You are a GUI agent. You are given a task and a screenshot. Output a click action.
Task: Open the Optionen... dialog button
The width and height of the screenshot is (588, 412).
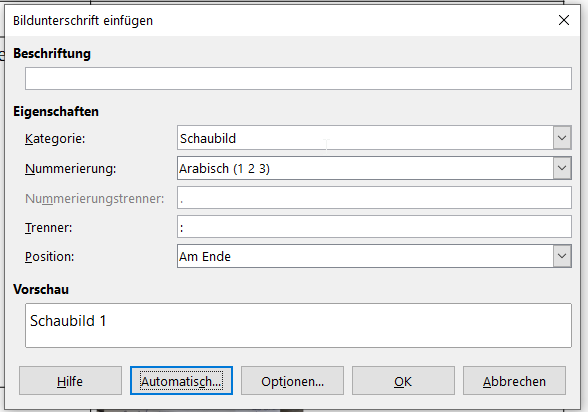[x=292, y=381]
